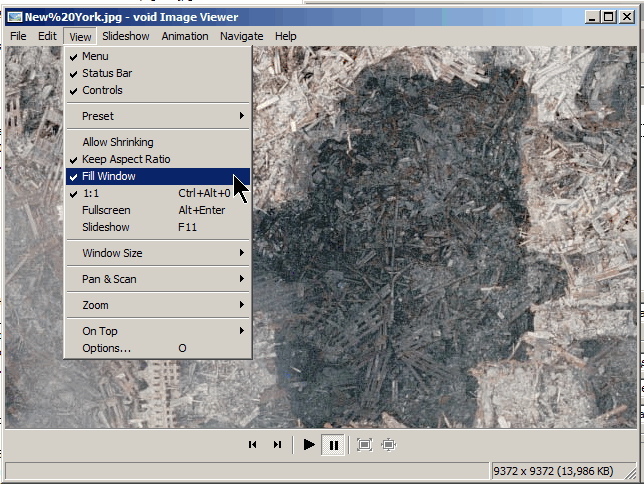Click the fit-to-window frame icon
The height and width of the screenshot is (484, 644).
(364, 445)
